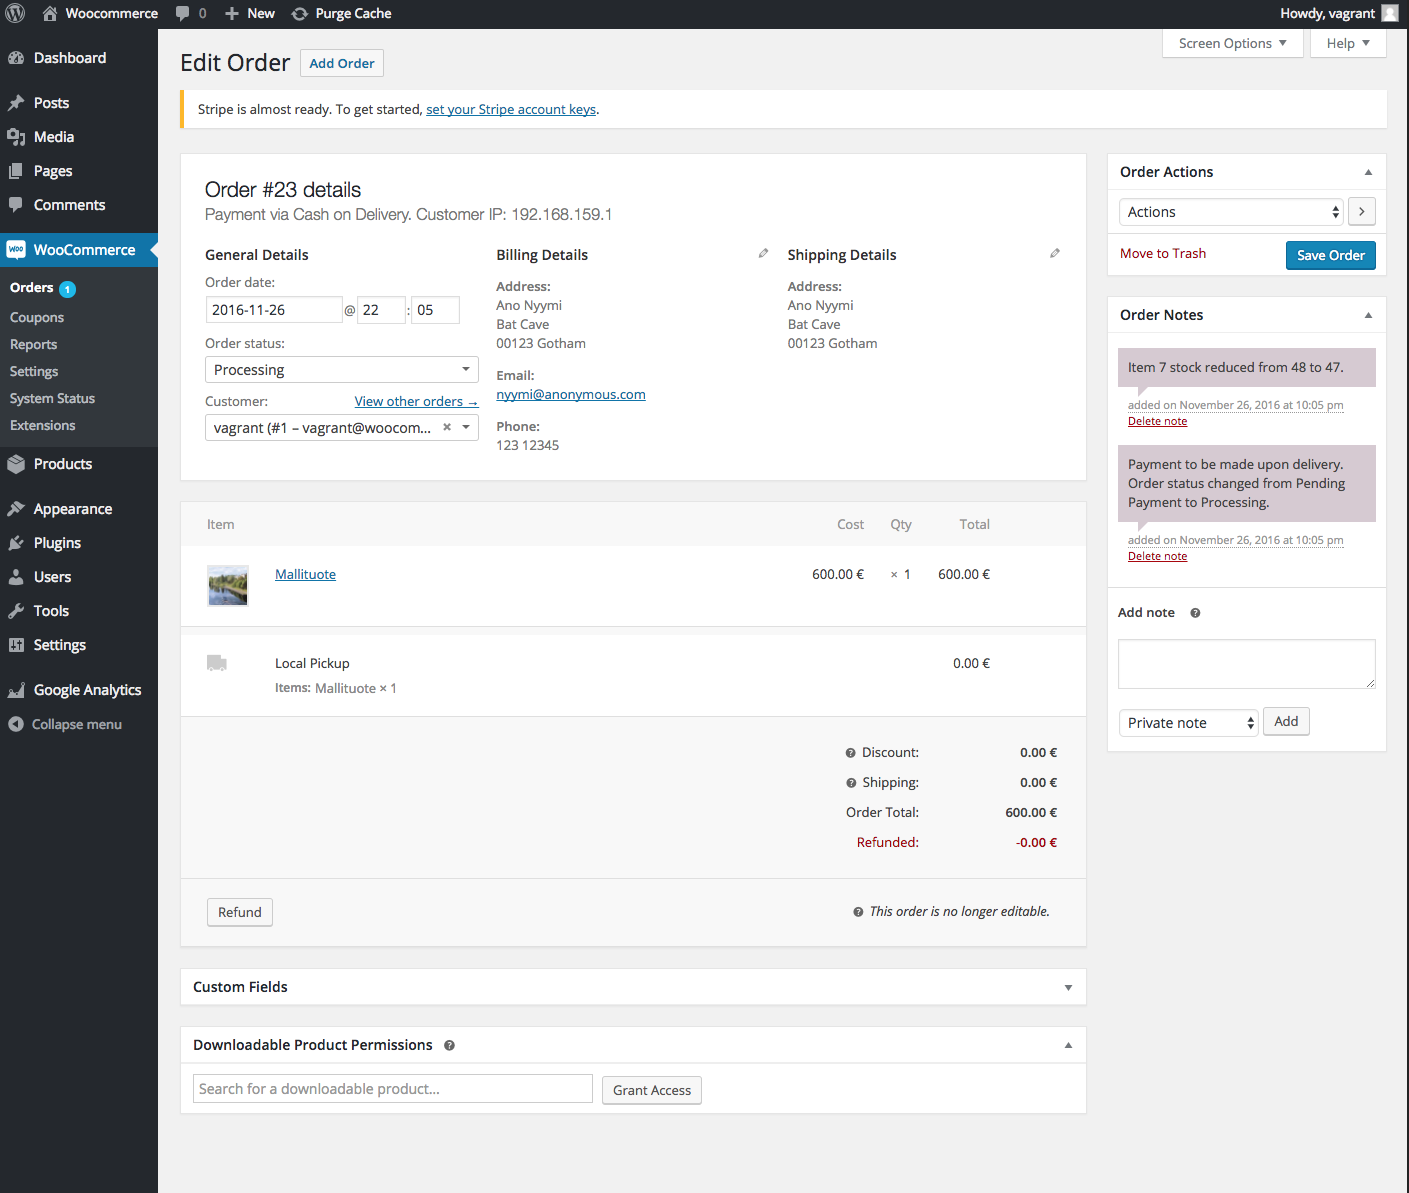Delete the Payment upon delivery note
This screenshot has width=1409, height=1193.
tap(1158, 556)
